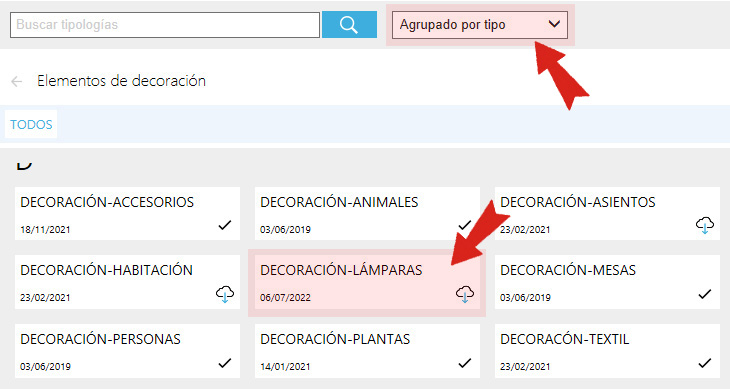Select the DECORACIÓN-MESAS tile title

click(x=568, y=270)
